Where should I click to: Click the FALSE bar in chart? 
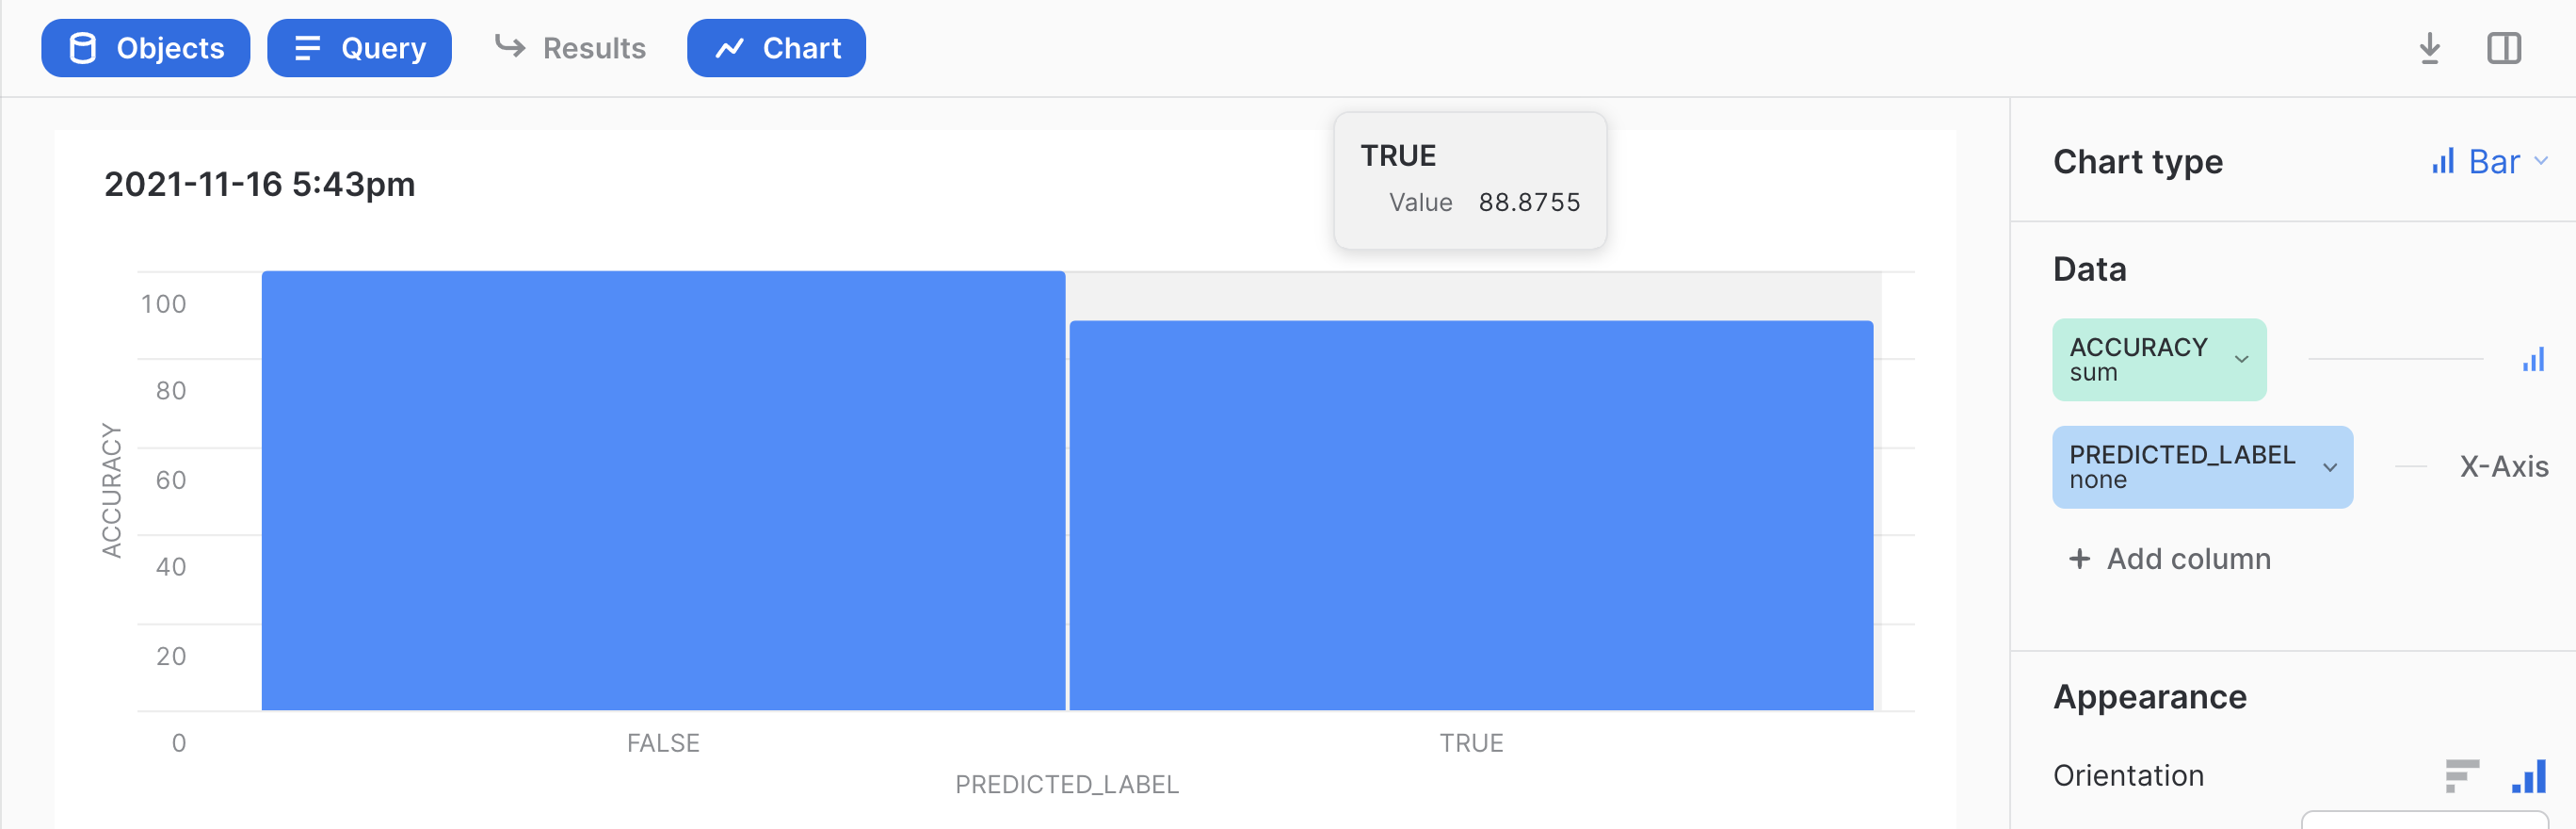pyautogui.click(x=663, y=490)
